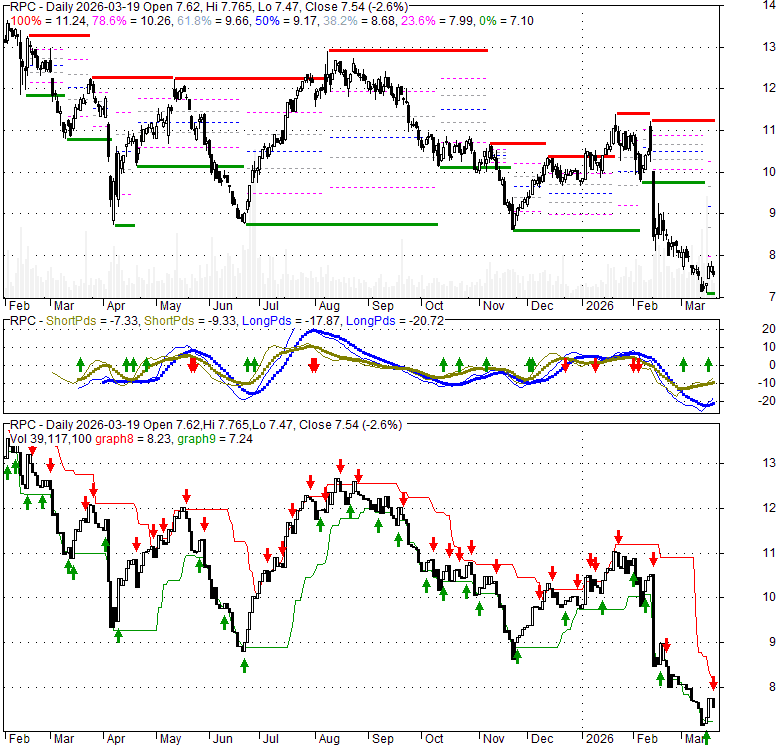
Task: Select the Dec label on the top chart's time axis
Action: (x=542, y=306)
